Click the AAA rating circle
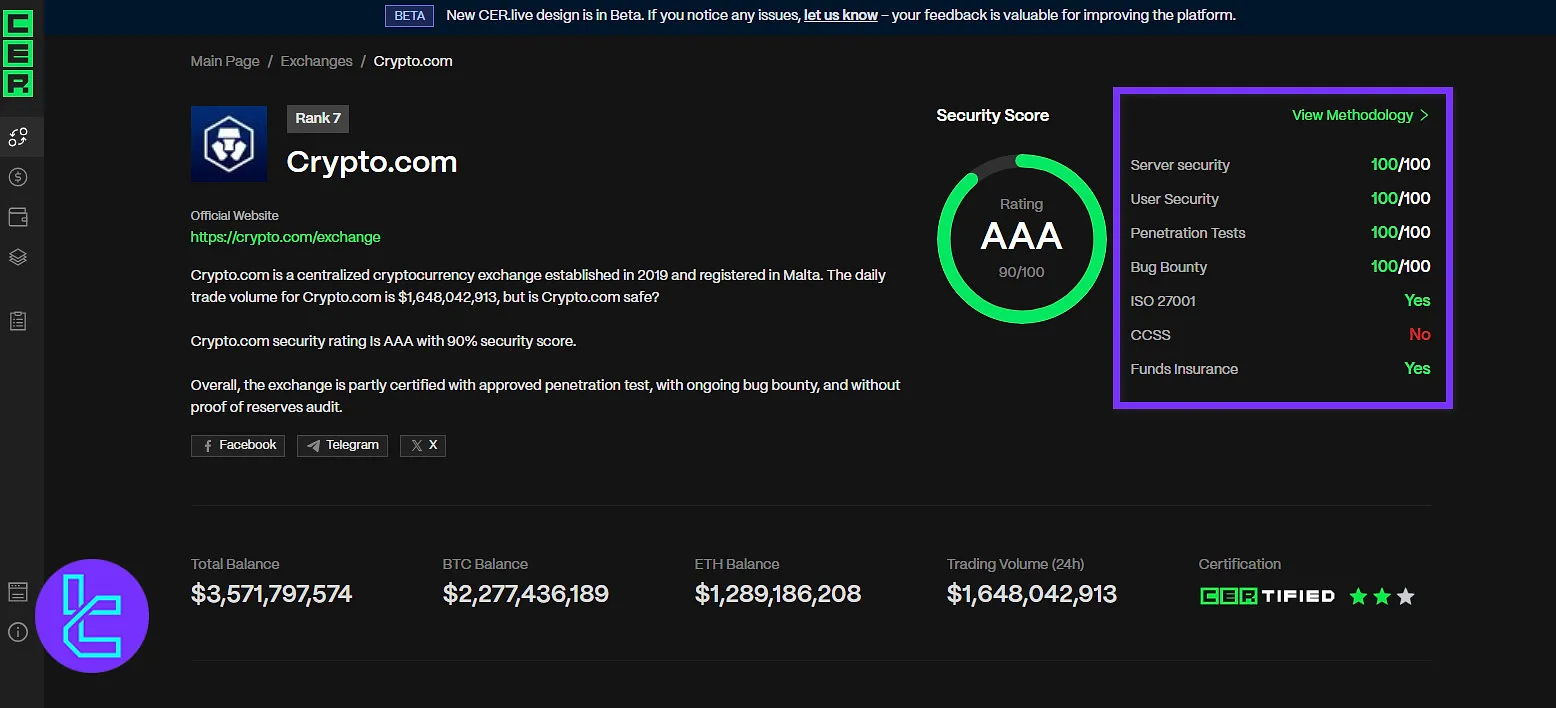The height and width of the screenshot is (708, 1556). coord(1021,238)
